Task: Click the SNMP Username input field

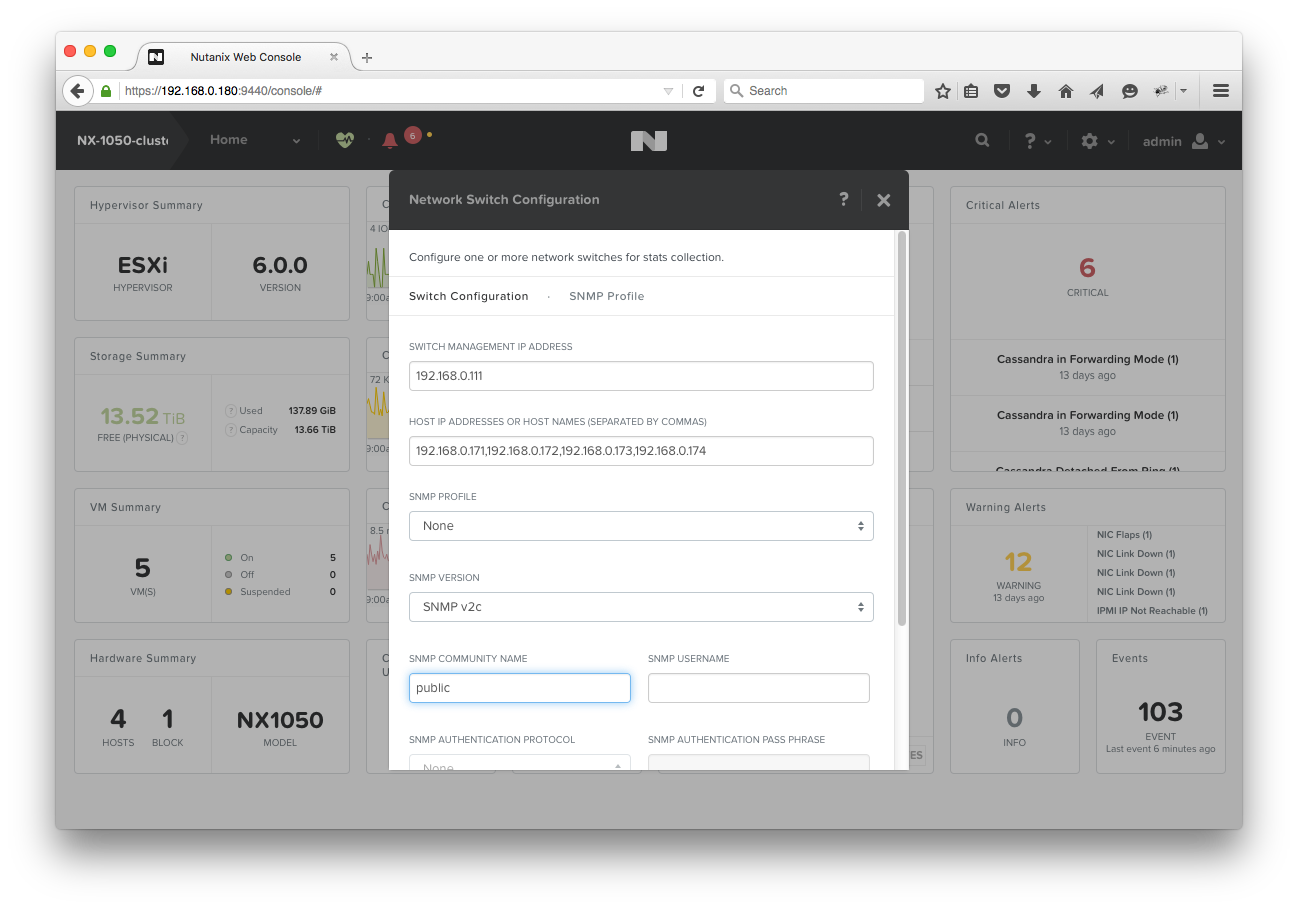Action: click(758, 688)
